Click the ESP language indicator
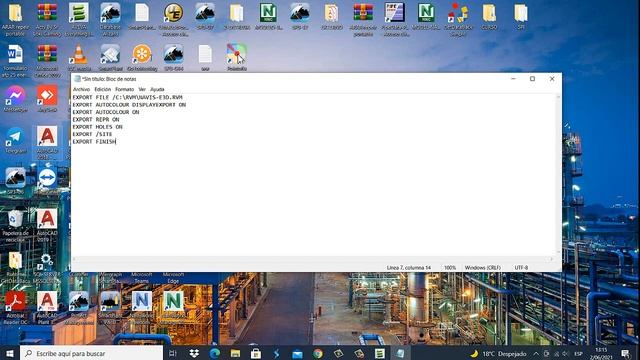The width and height of the screenshot is (640, 360). (x=578, y=353)
